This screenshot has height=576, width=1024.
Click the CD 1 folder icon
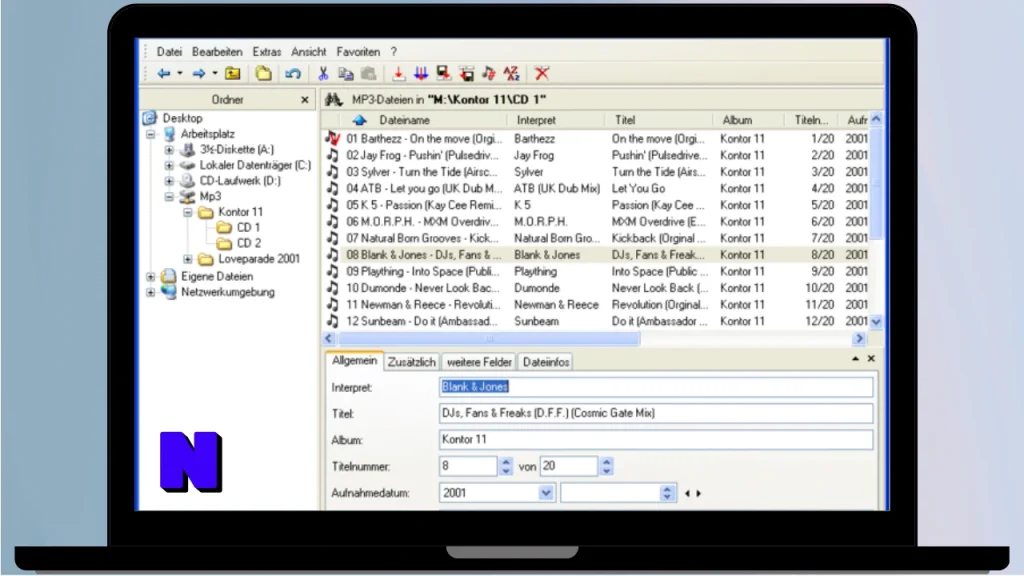click(224, 227)
